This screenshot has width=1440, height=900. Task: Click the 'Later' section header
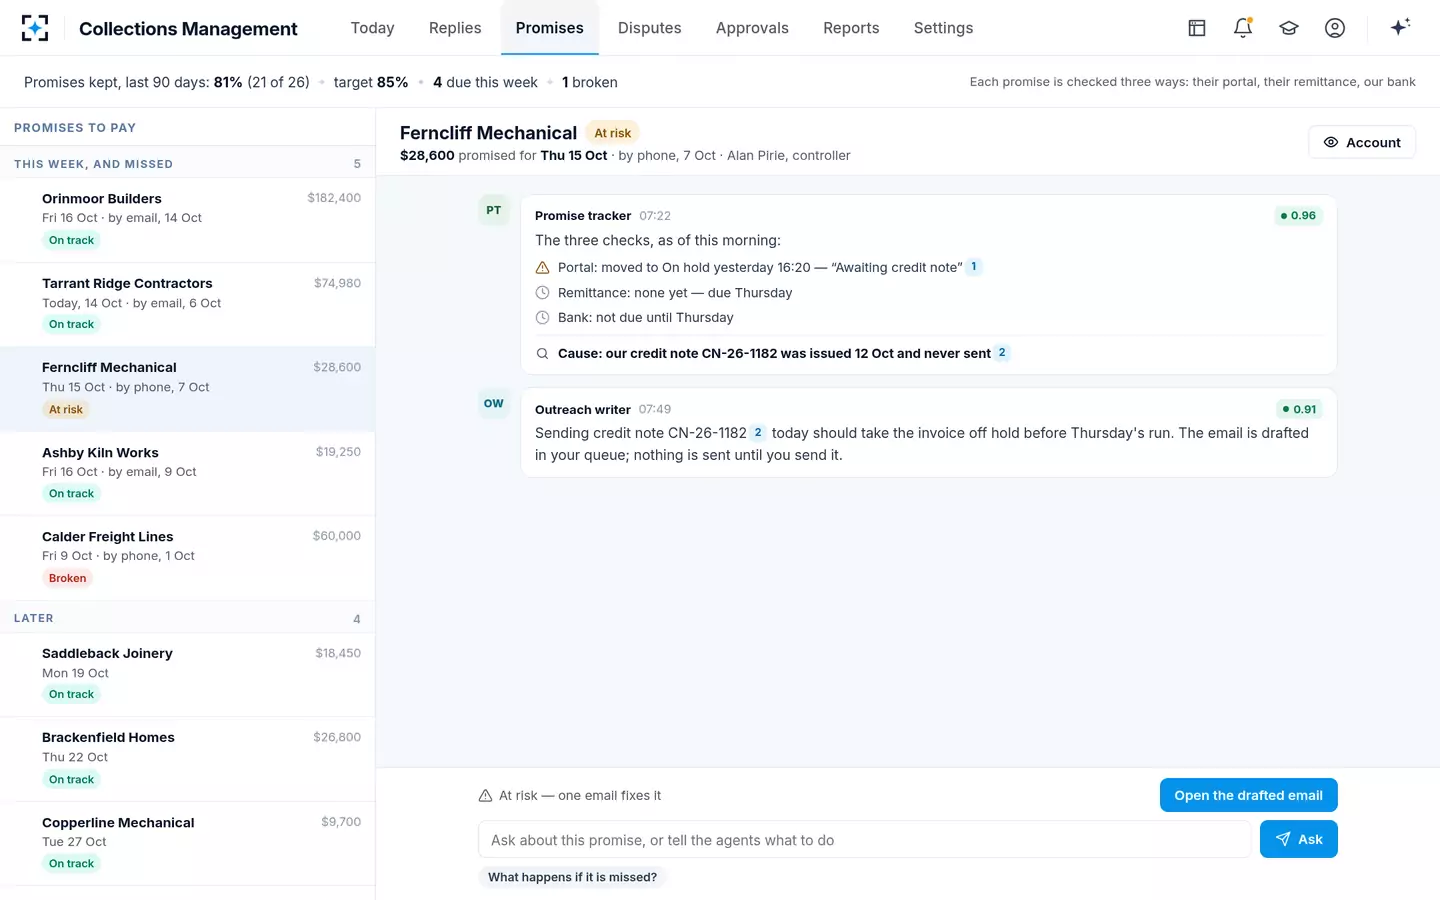click(187, 618)
